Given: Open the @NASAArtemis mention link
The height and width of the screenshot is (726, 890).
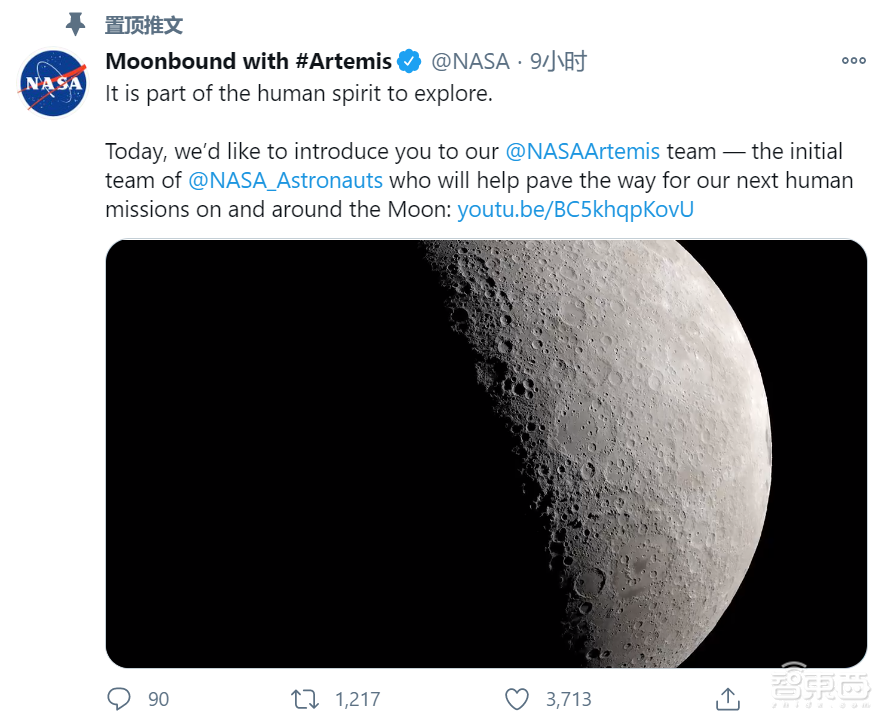Looking at the screenshot, I should tap(583, 152).
